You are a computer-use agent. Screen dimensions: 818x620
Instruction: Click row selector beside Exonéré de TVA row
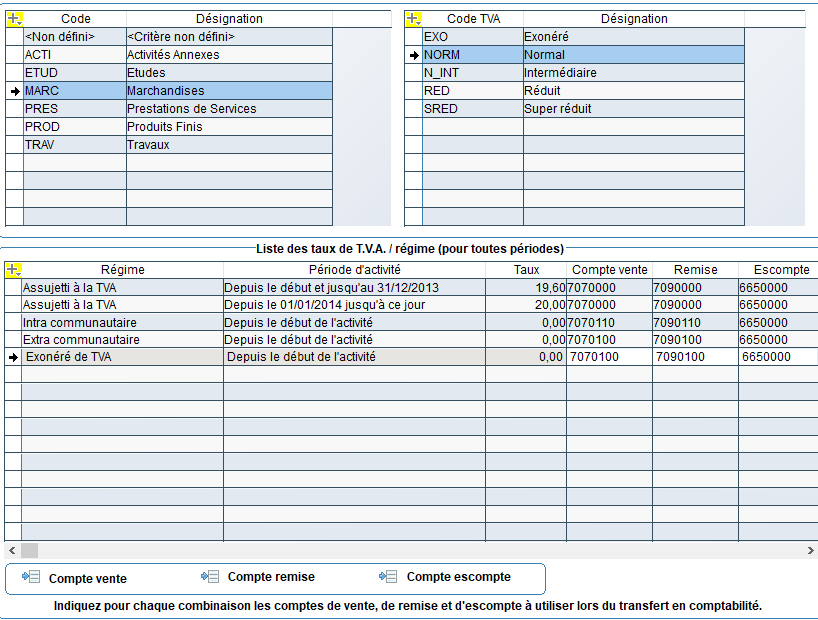click(13, 357)
